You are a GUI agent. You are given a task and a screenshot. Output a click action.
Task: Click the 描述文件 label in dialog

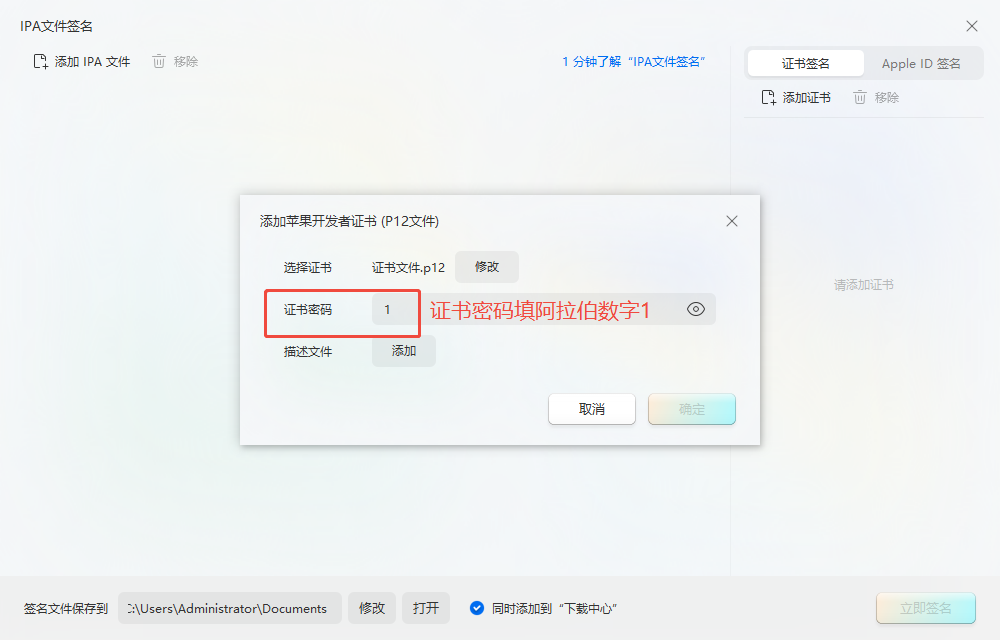(308, 352)
